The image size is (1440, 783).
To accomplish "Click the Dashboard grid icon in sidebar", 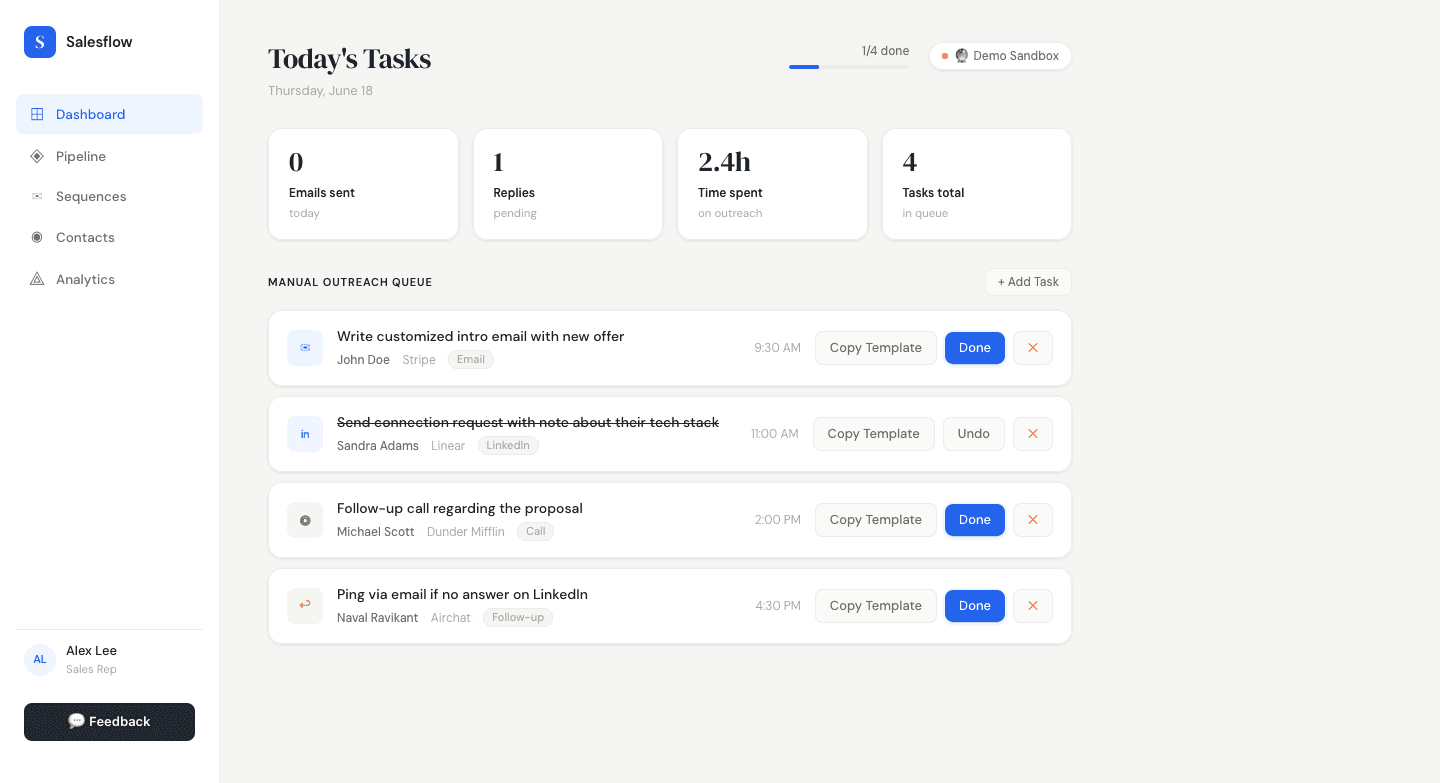I will click(37, 114).
